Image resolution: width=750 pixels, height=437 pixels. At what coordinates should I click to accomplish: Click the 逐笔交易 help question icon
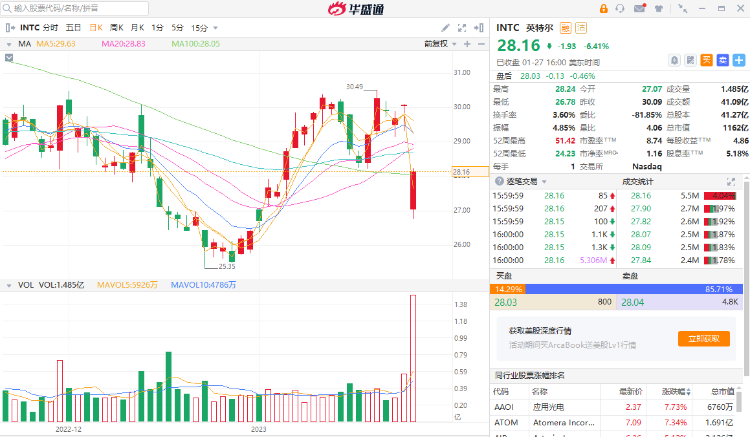pos(499,181)
